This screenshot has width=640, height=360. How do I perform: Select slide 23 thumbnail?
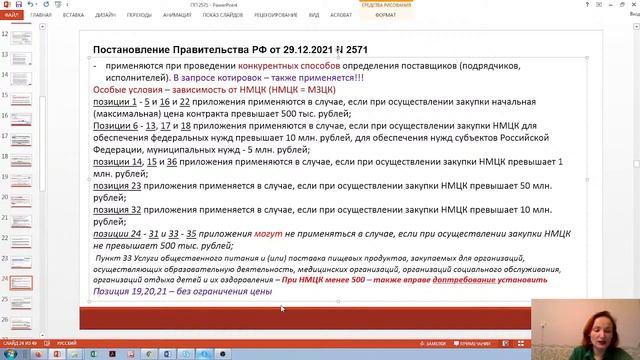21,262
